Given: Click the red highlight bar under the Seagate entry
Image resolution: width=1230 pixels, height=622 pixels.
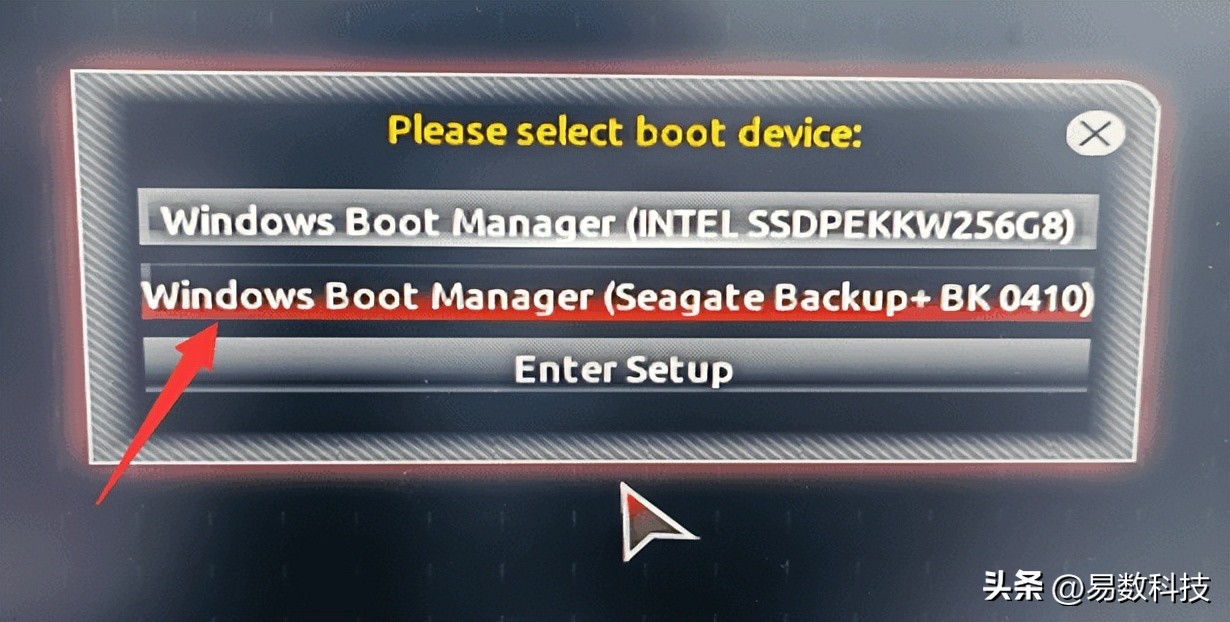Looking at the screenshot, I should (x=618, y=316).
